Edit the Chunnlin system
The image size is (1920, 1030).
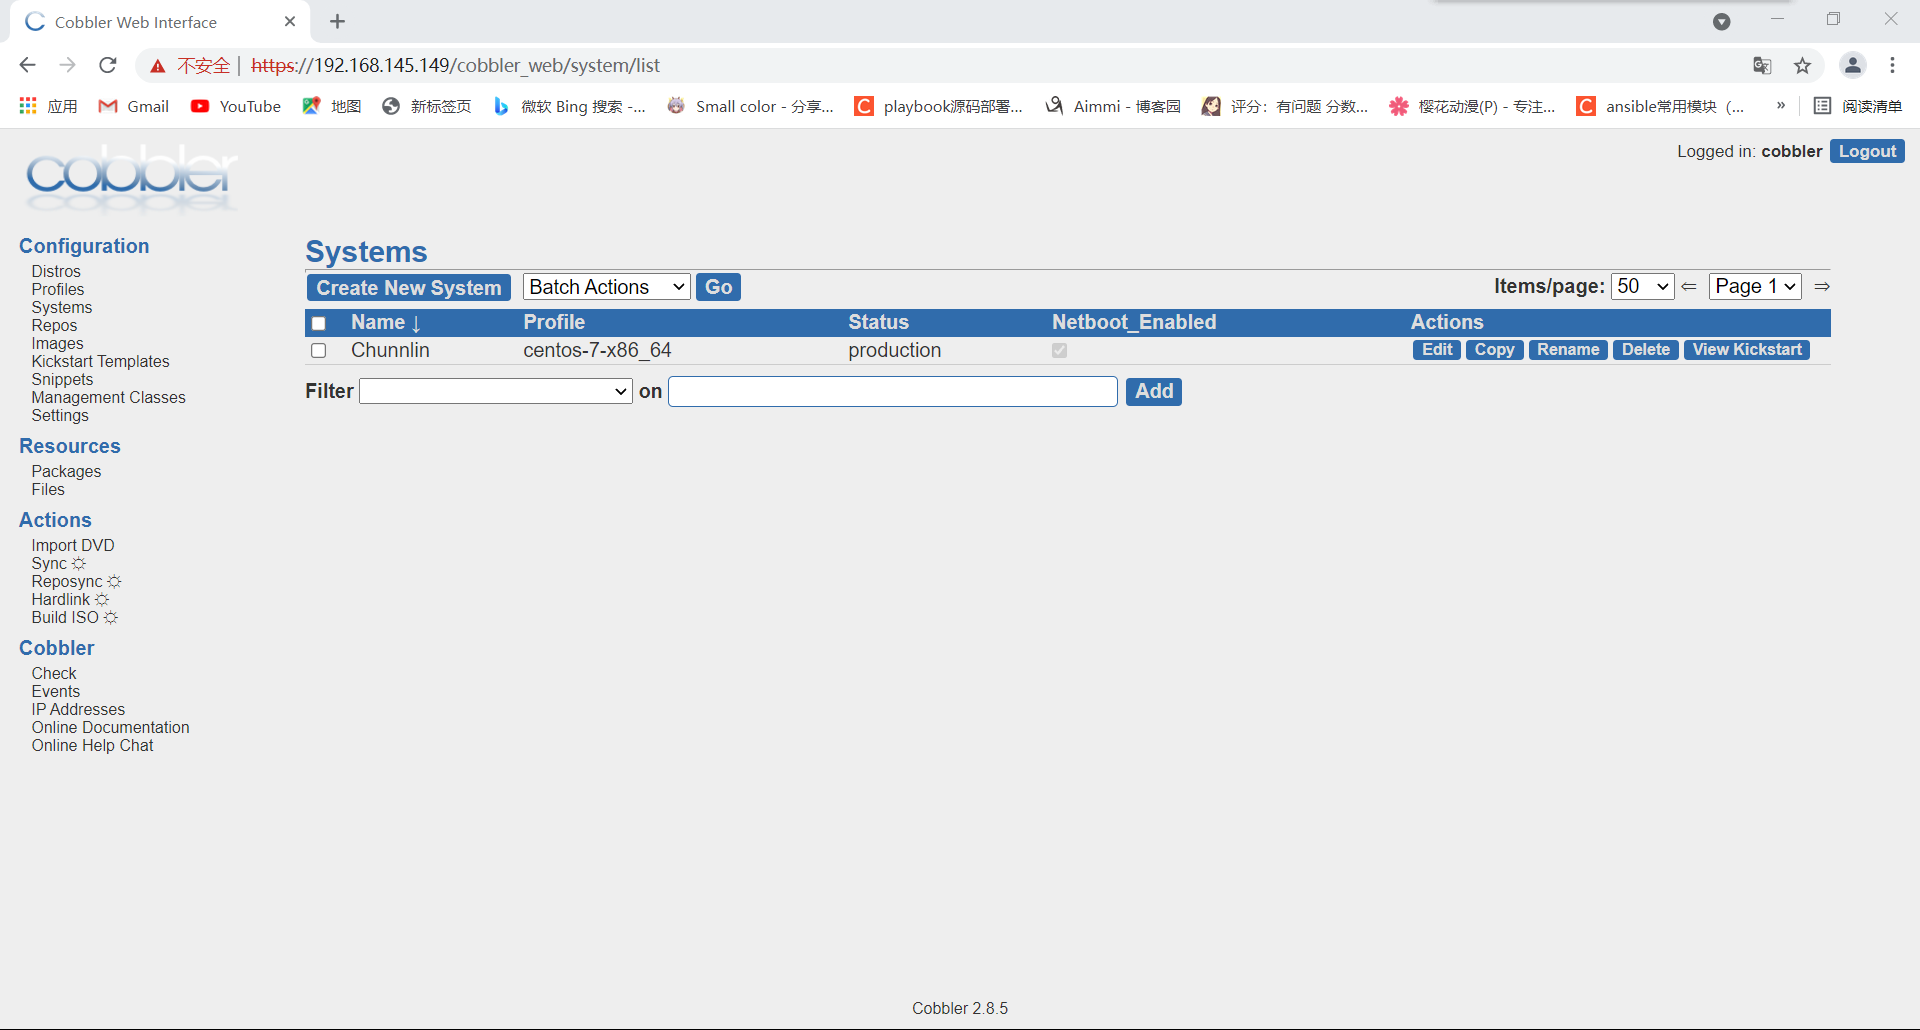click(1437, 350)
